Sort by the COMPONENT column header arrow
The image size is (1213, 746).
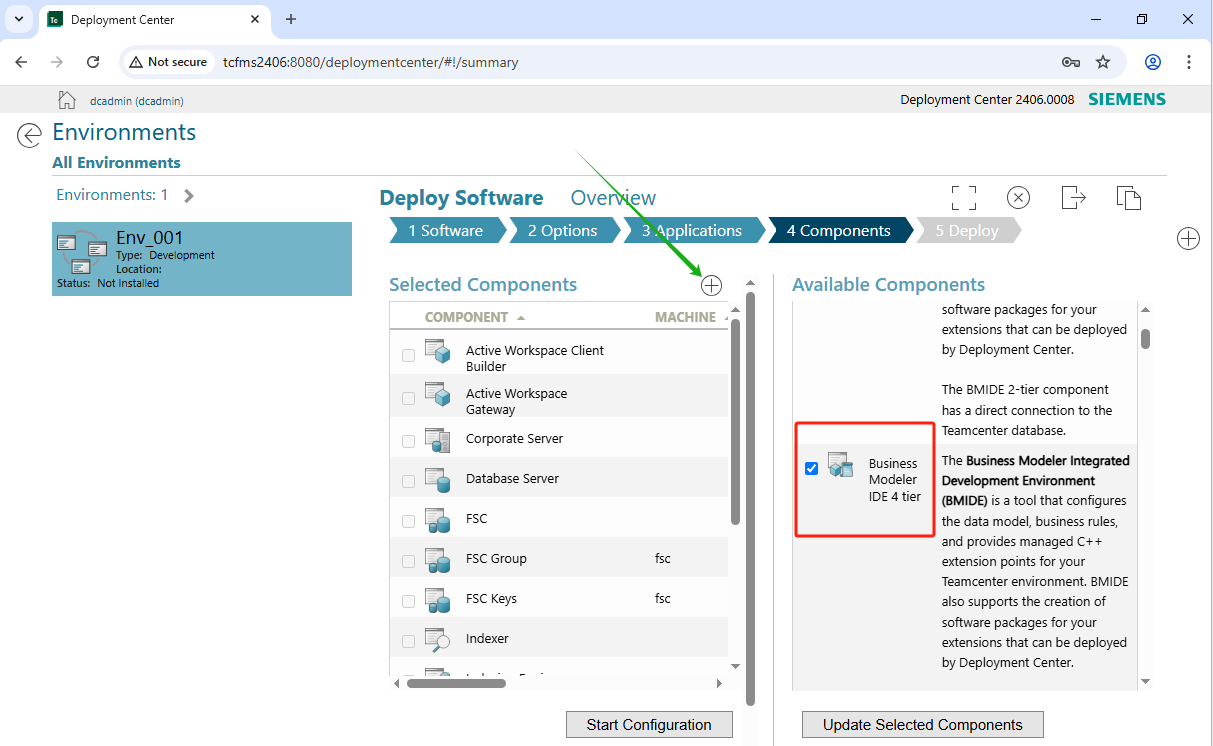click(x=521, y=318)
